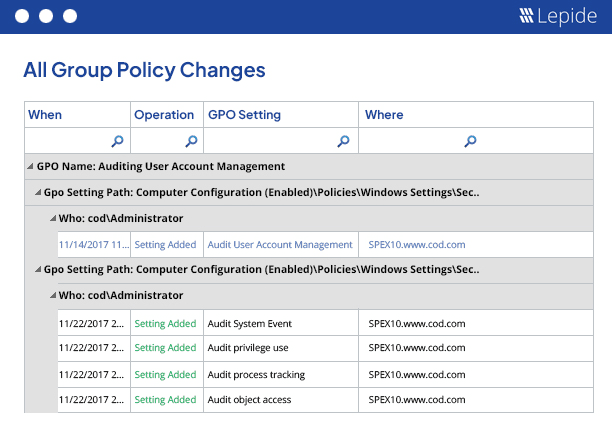Select the Audit process tracking row
The image size is (612, 430).
pos(255,375)
